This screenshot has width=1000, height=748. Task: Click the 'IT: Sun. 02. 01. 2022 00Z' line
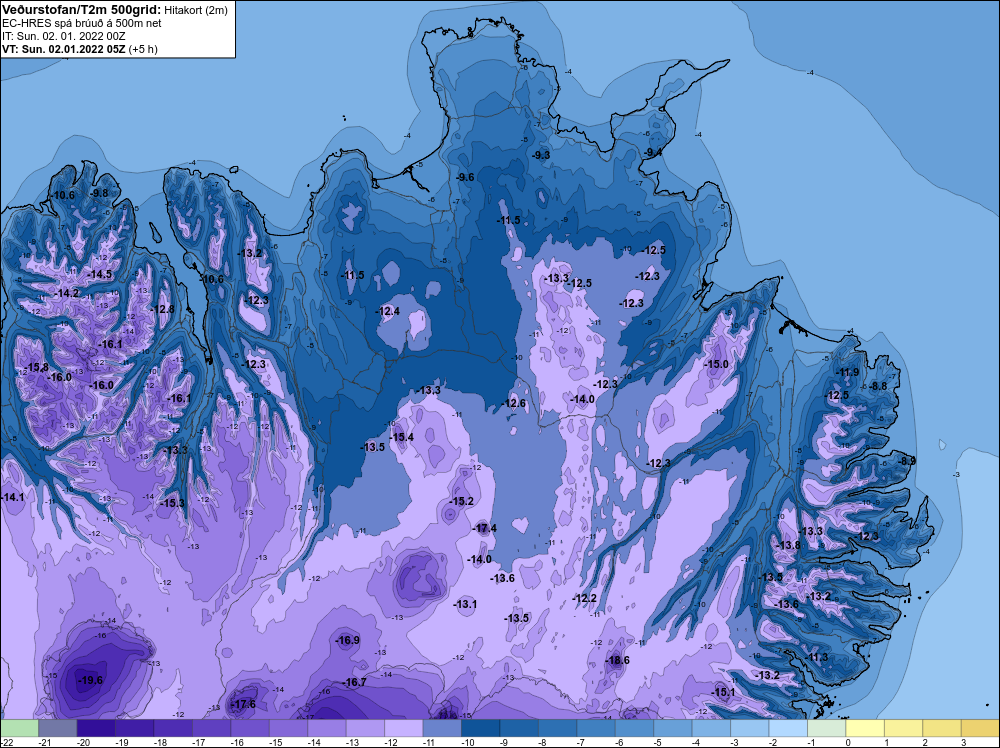pyautogui.click(x=63, y=36)
